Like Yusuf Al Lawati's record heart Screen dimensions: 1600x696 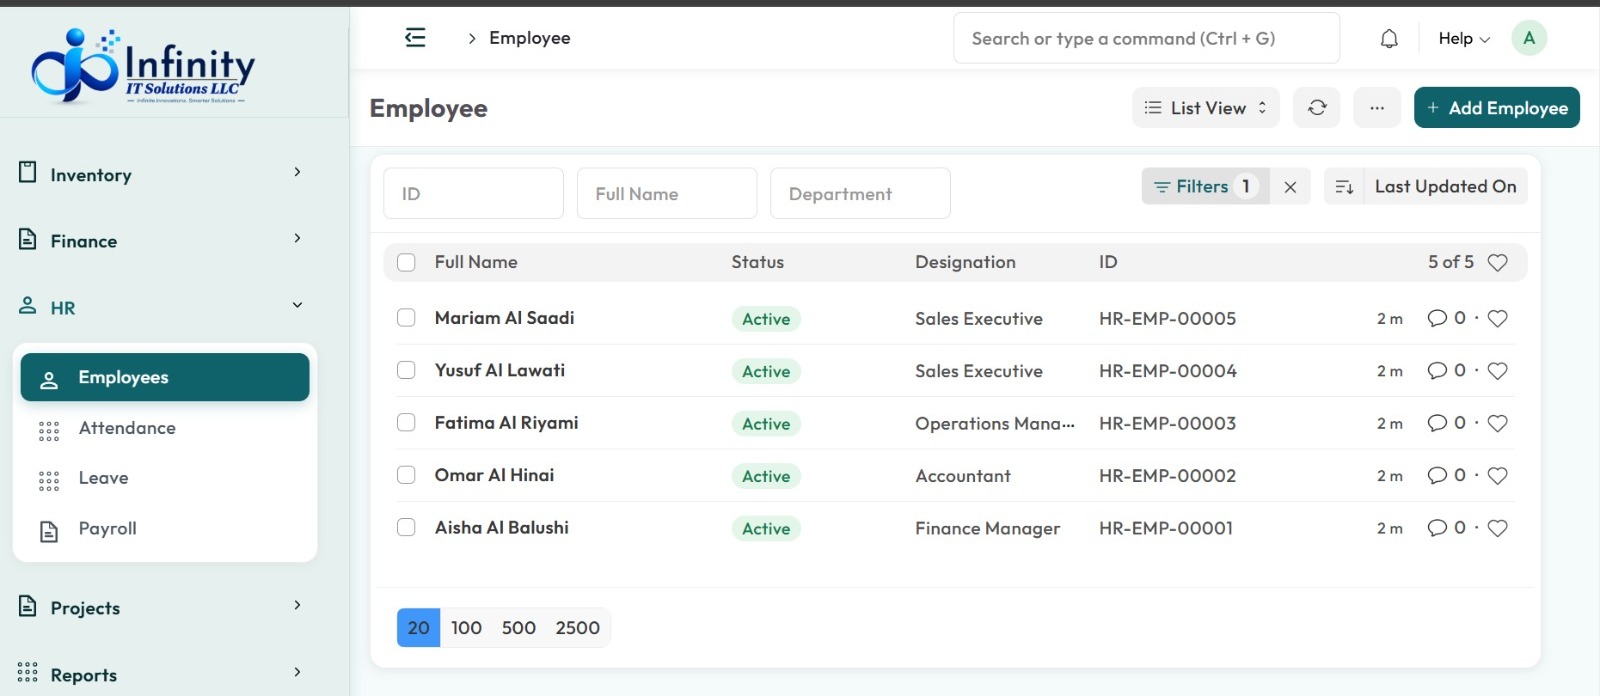tap(1497, 371)
